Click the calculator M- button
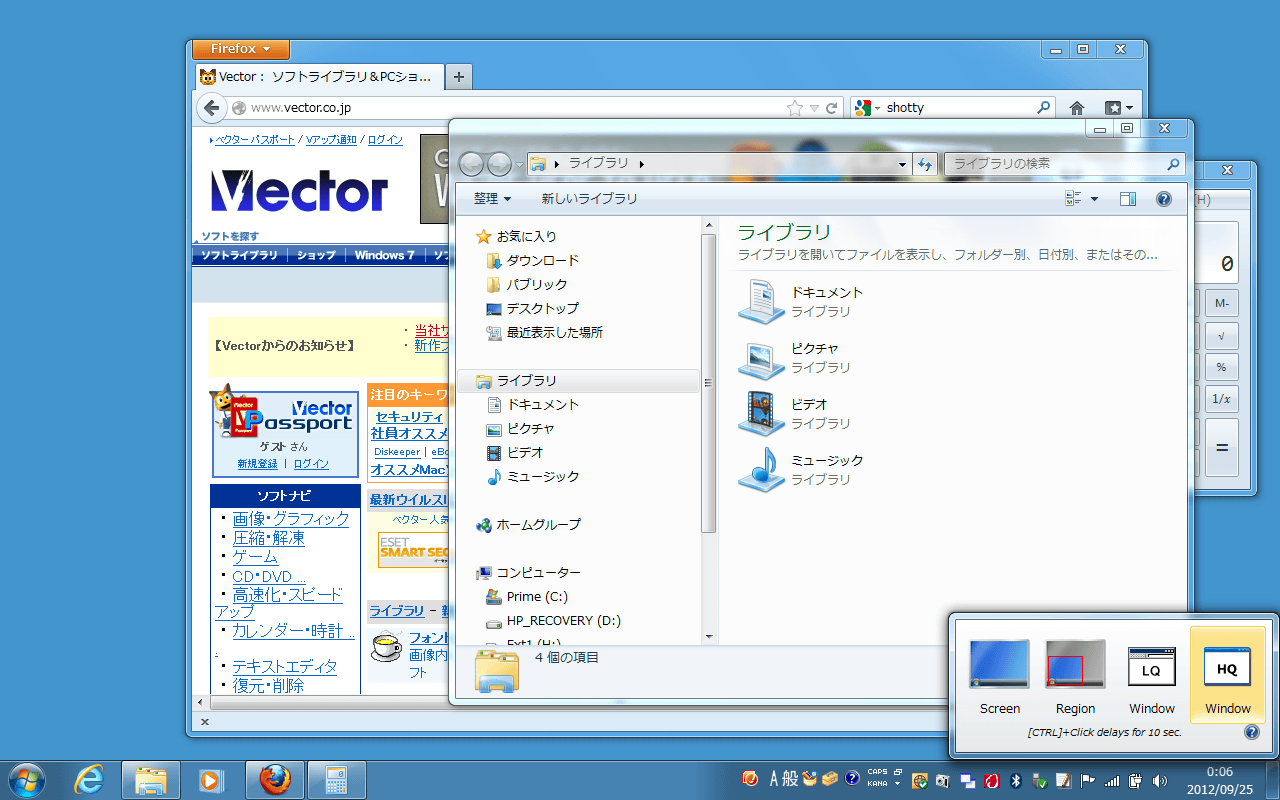This screenshot has width=1280, height=800. [1221, 303]
